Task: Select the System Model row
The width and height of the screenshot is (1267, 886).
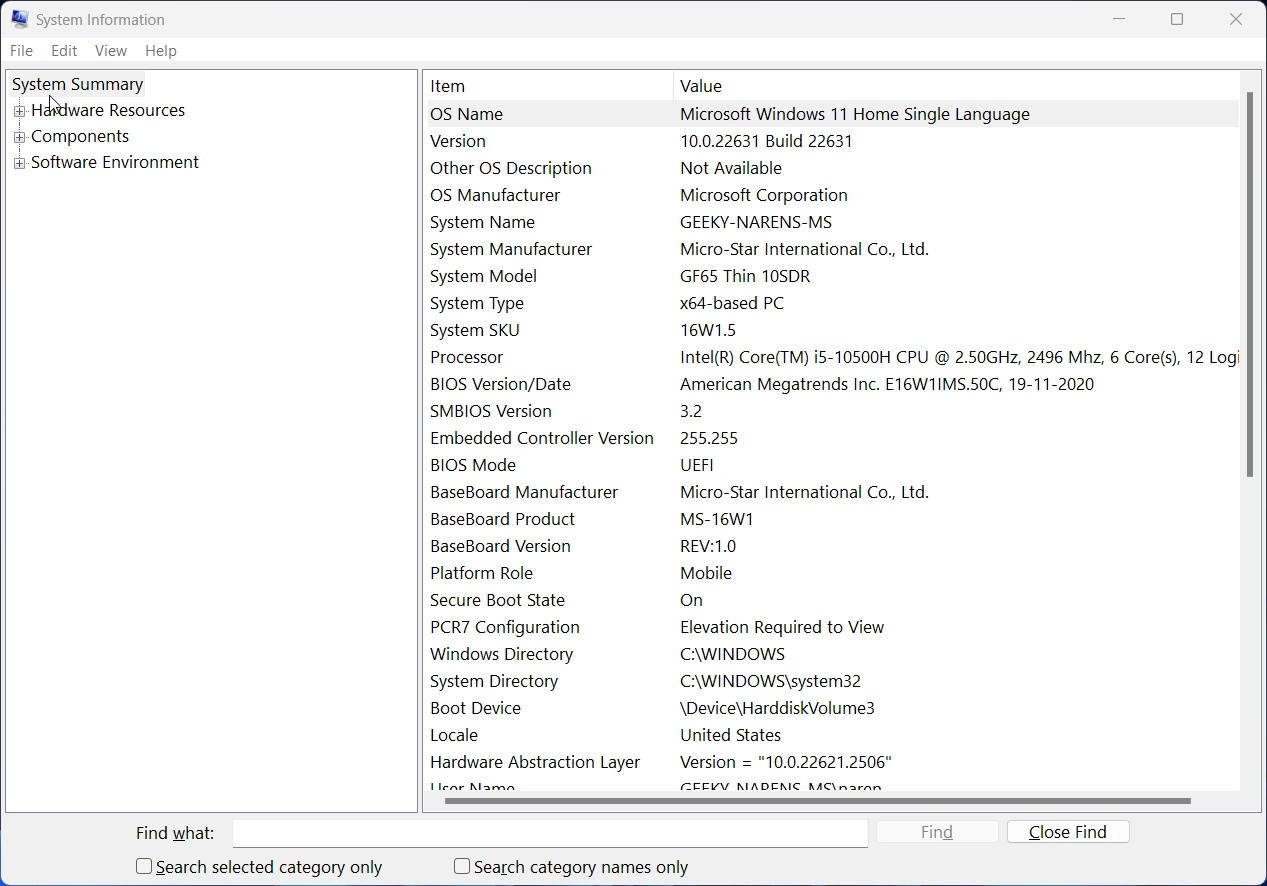Action: (833, 276)
